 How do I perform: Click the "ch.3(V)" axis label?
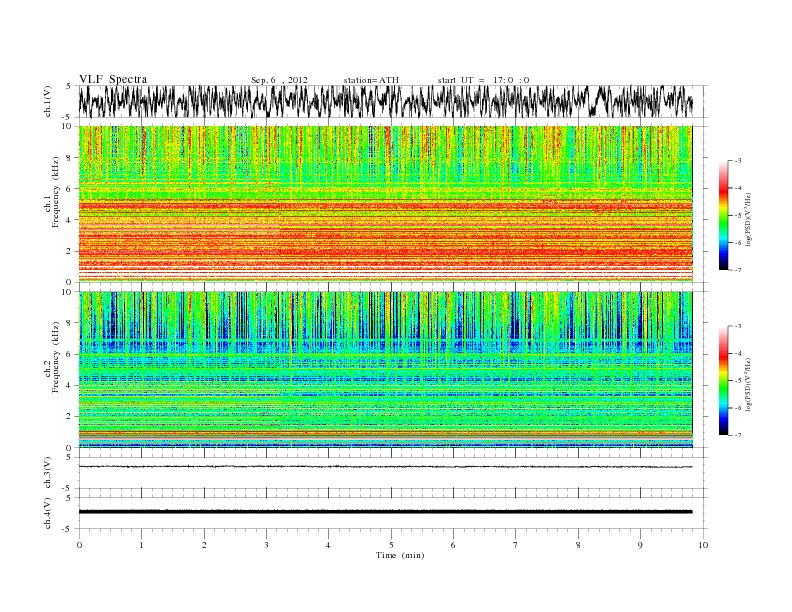[x=48, y=473]
